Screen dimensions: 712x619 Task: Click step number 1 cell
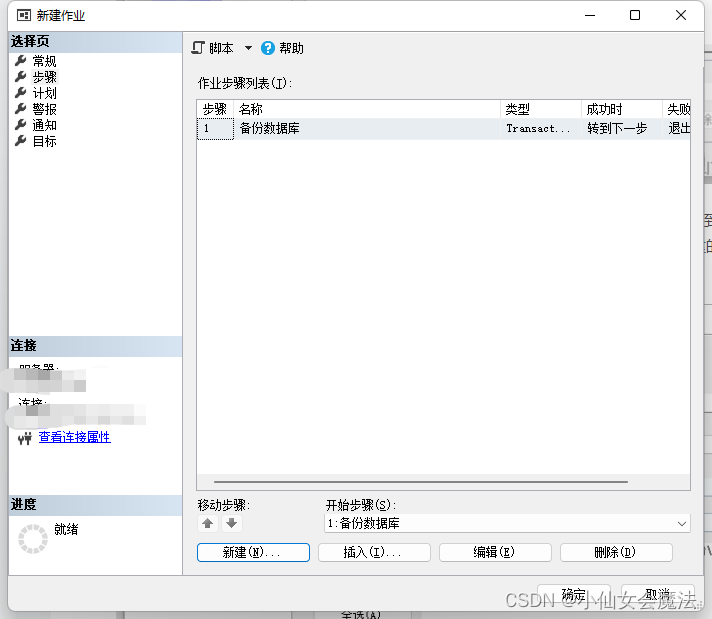coord(215,129)
